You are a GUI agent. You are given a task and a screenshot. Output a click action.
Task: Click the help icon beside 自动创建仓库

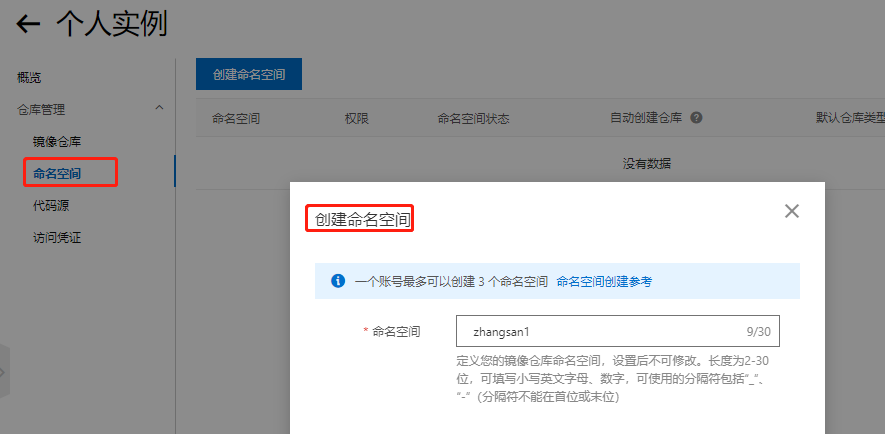pyautogui.click(x=696, y=118)
